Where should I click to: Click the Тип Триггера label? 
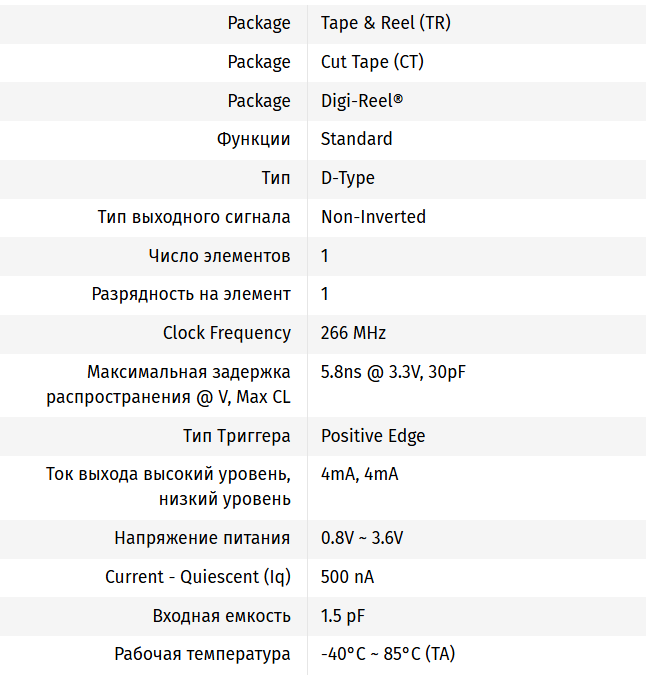(237, 436)
